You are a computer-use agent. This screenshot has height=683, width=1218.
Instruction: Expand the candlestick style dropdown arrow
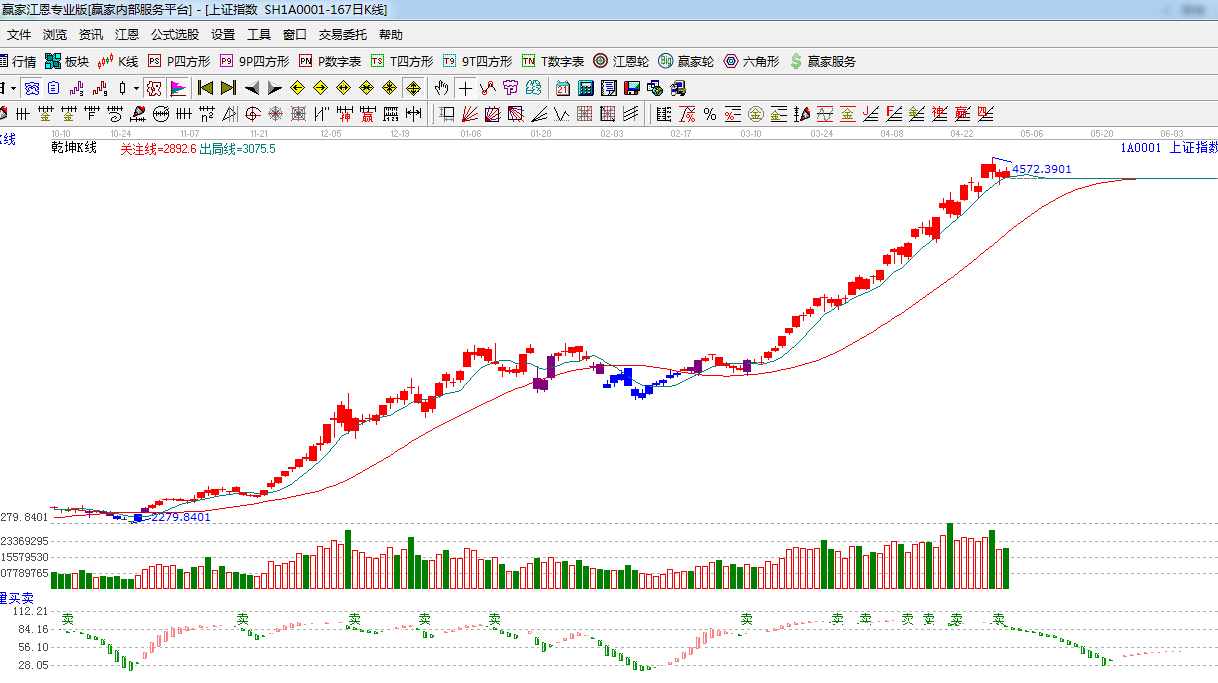click(x=136, y=88)
